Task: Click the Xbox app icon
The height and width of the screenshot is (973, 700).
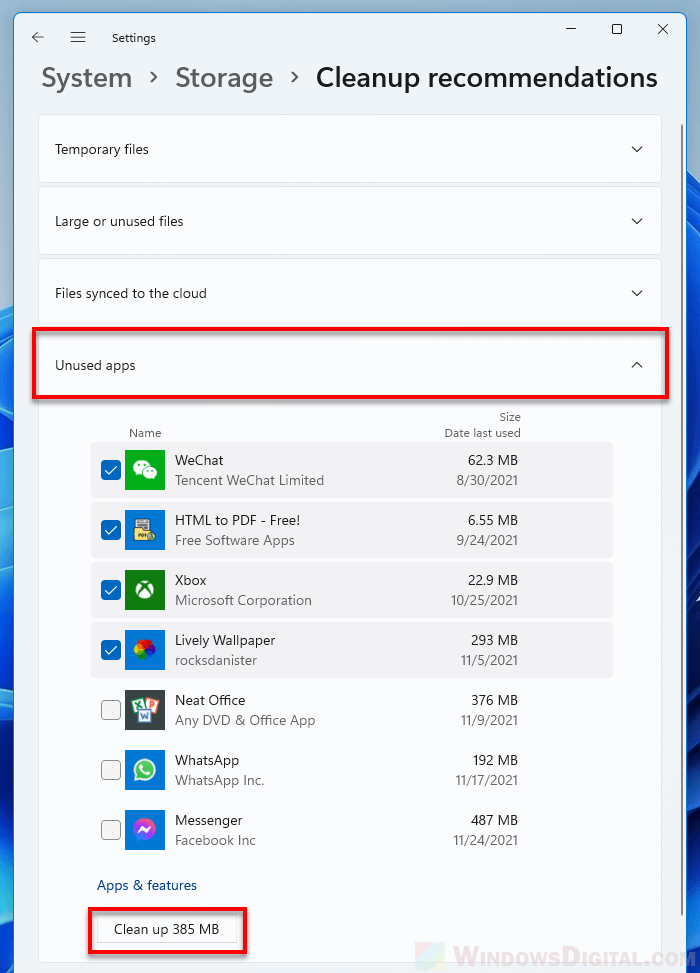Action: pyautogui.click(x=145, y=590)
